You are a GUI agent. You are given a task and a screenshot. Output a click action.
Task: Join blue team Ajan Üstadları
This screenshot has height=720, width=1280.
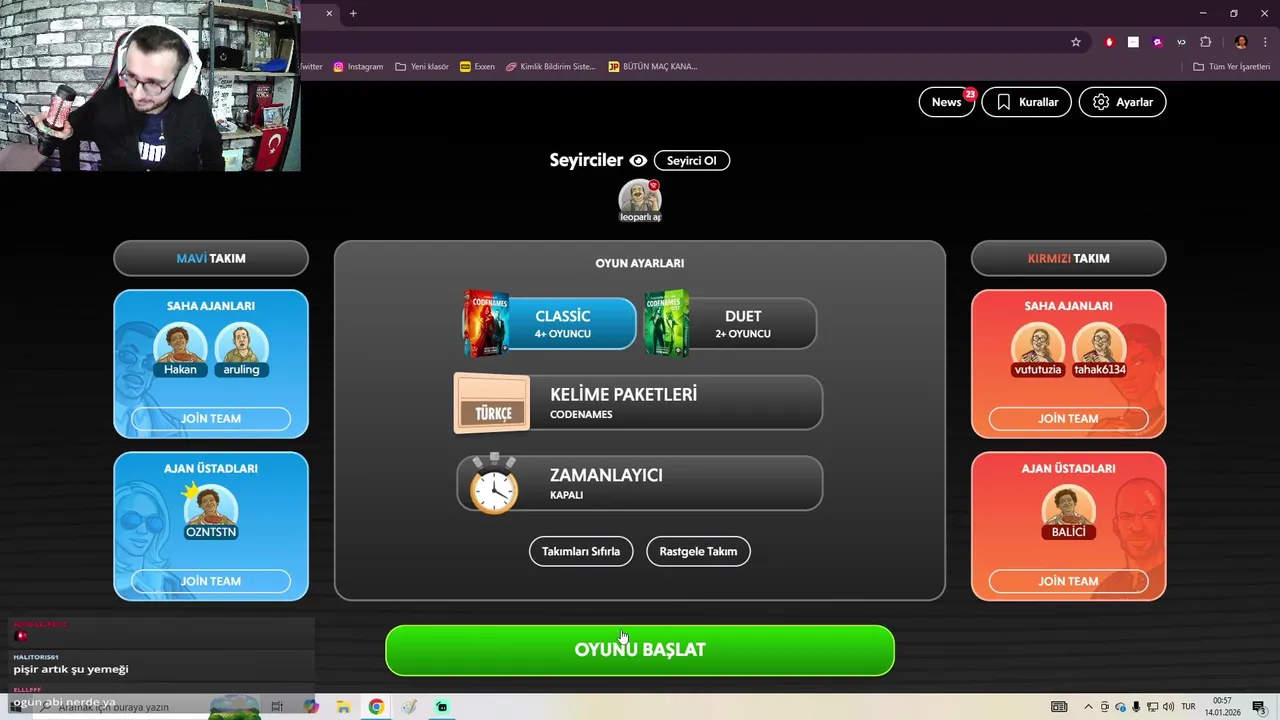click(211, 581)
